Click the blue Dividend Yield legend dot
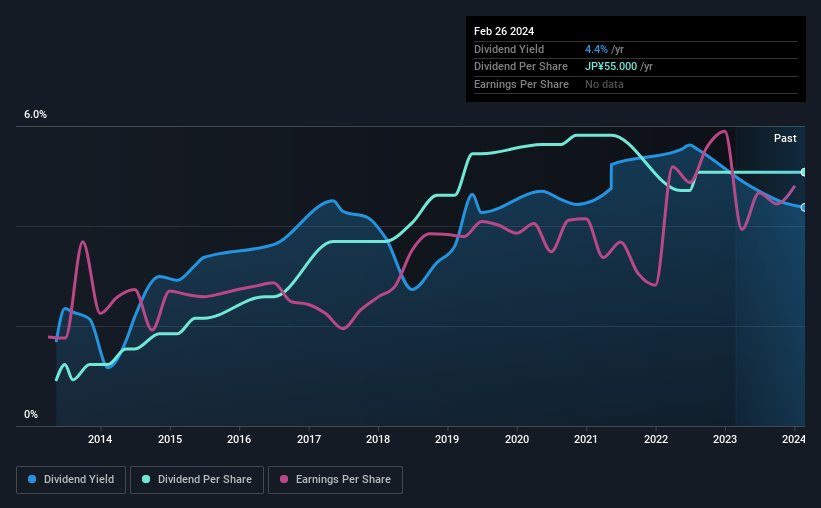 click(32, 479)
